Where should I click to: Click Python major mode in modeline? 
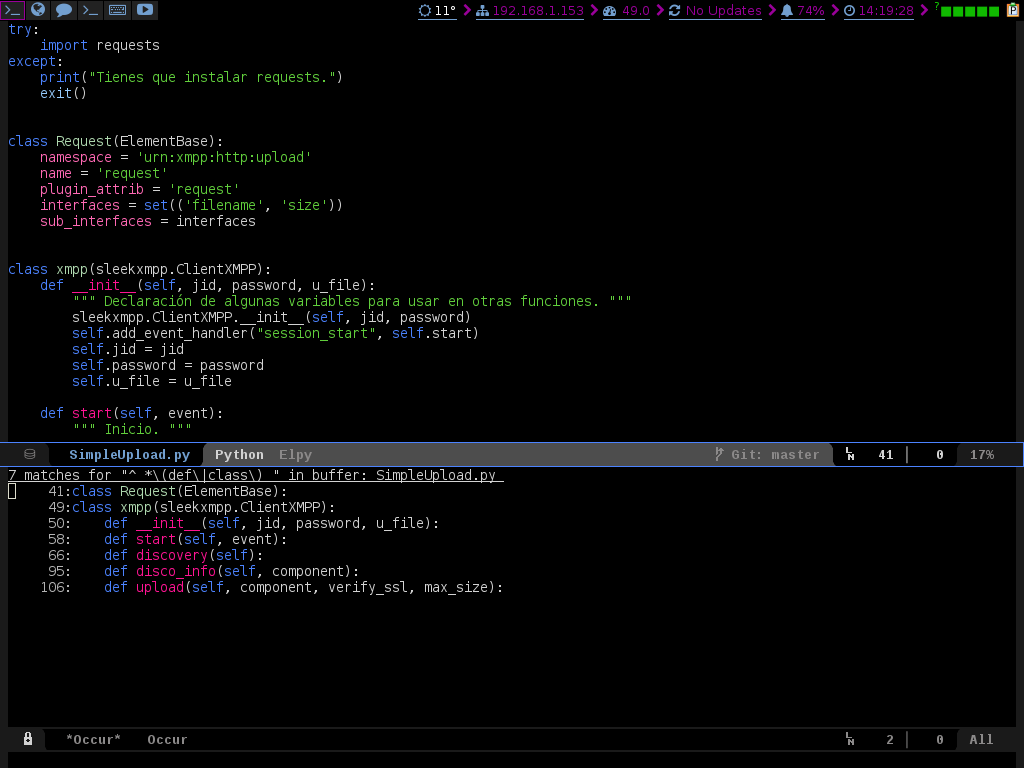click(239, 455)
